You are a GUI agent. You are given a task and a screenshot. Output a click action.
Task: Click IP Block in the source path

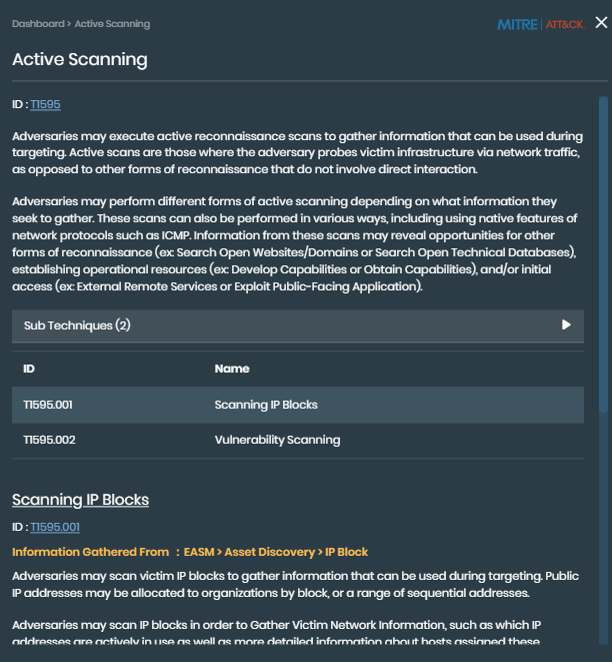(x=345, y=552)
